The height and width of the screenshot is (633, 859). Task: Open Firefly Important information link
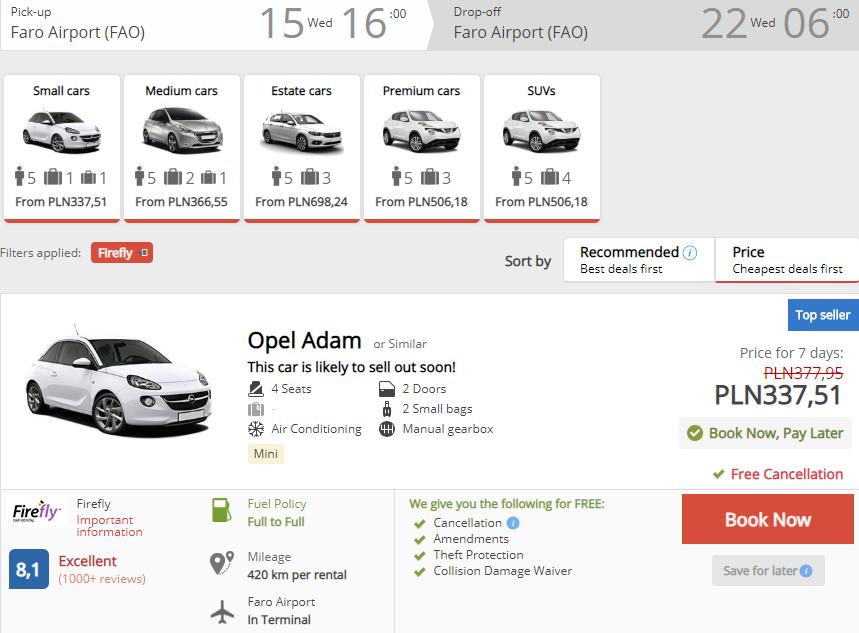tap(109, 526)
